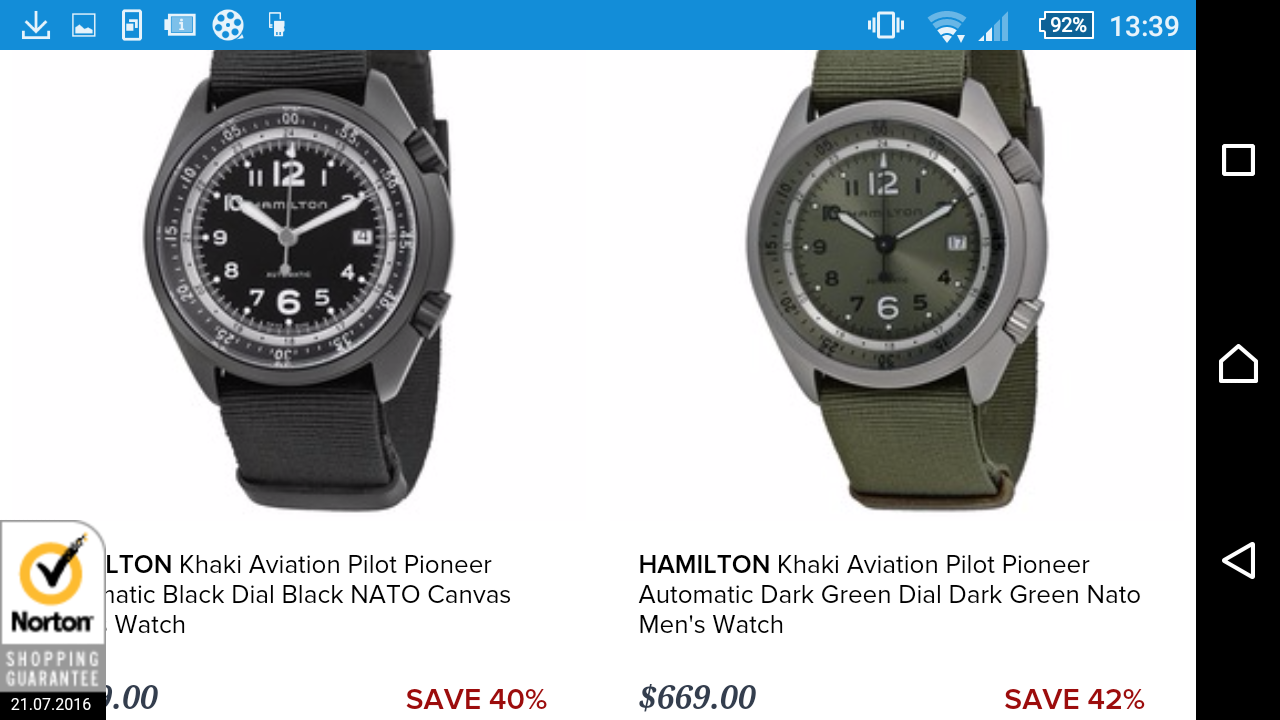Open the recent apps overview
Image resolution: width=1280 pixels, height=720 pixels.
[1238, 160]
